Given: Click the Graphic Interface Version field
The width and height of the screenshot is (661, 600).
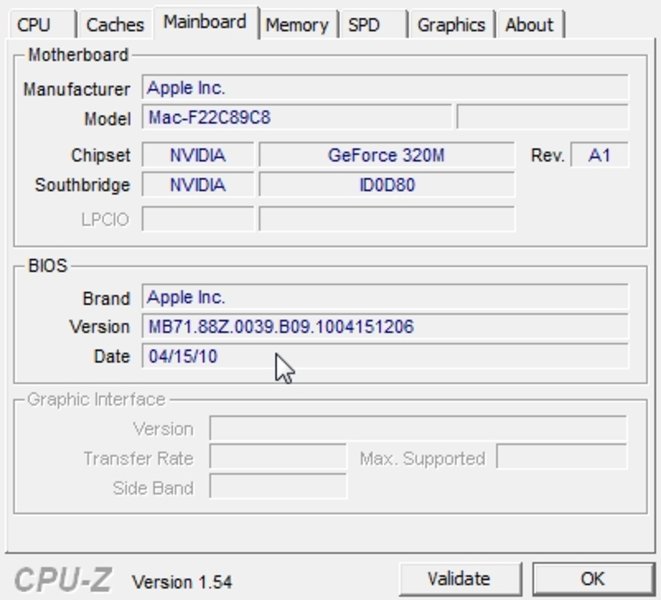Looking at the screenshot, I should (x=418, y=428).
